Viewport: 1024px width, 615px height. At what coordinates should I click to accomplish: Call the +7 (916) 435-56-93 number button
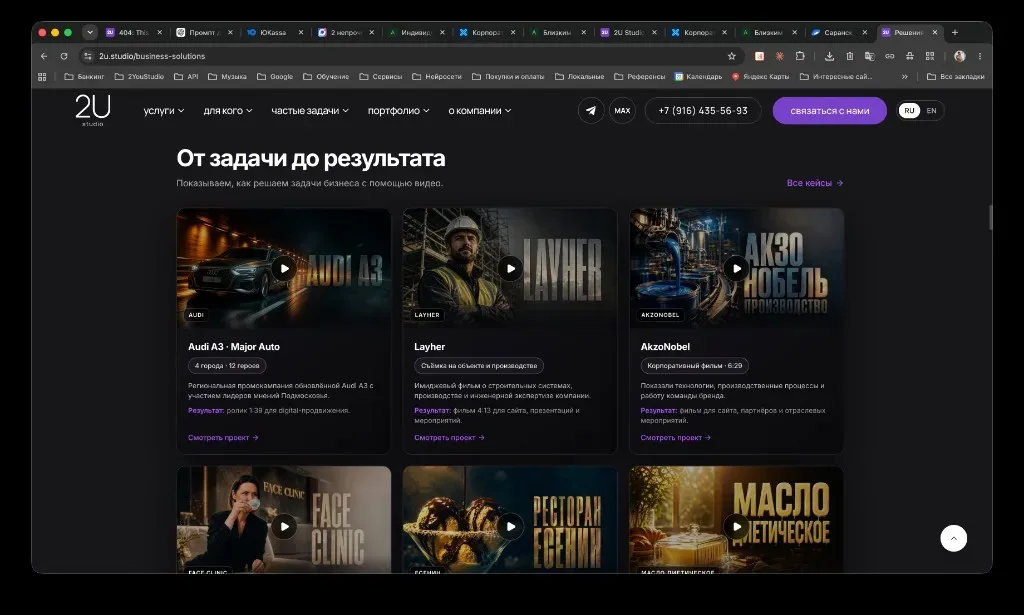(x=703, y=110)
